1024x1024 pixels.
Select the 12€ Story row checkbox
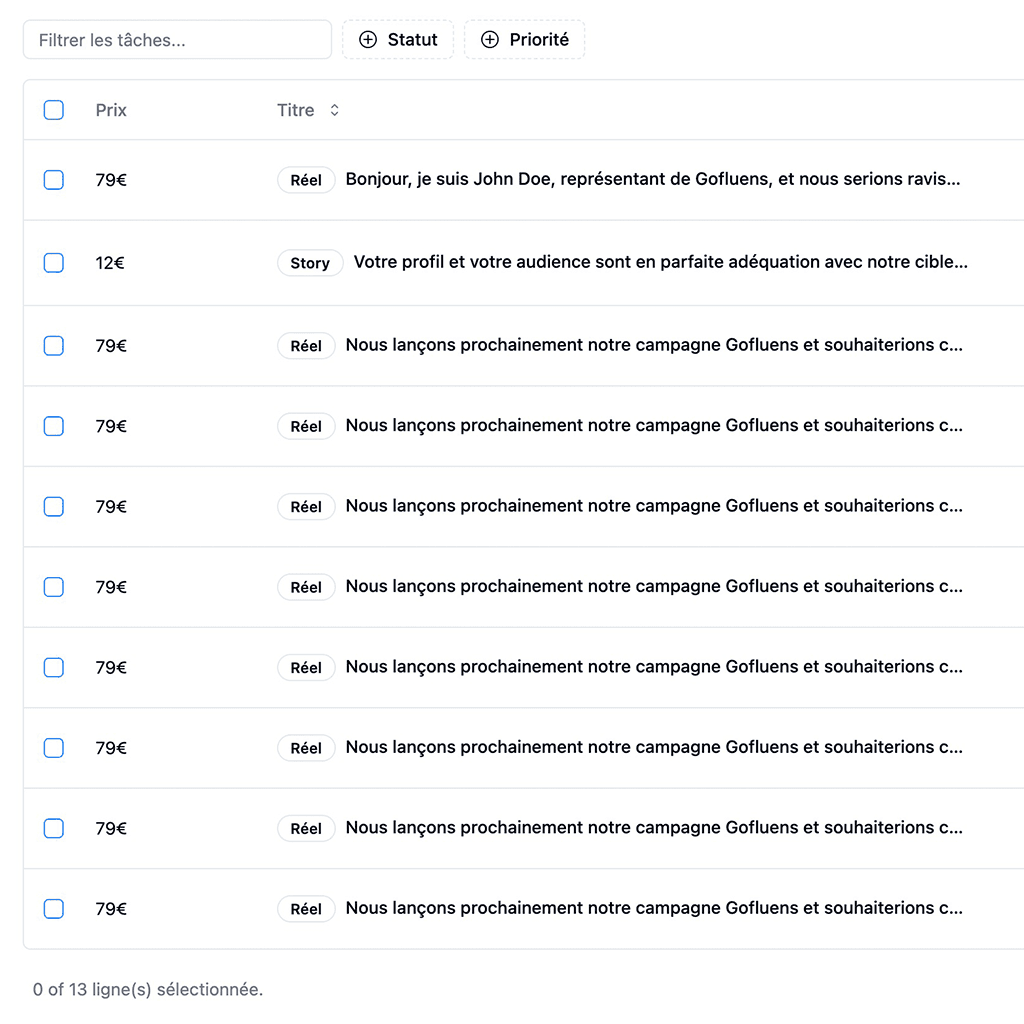(54, 263)
